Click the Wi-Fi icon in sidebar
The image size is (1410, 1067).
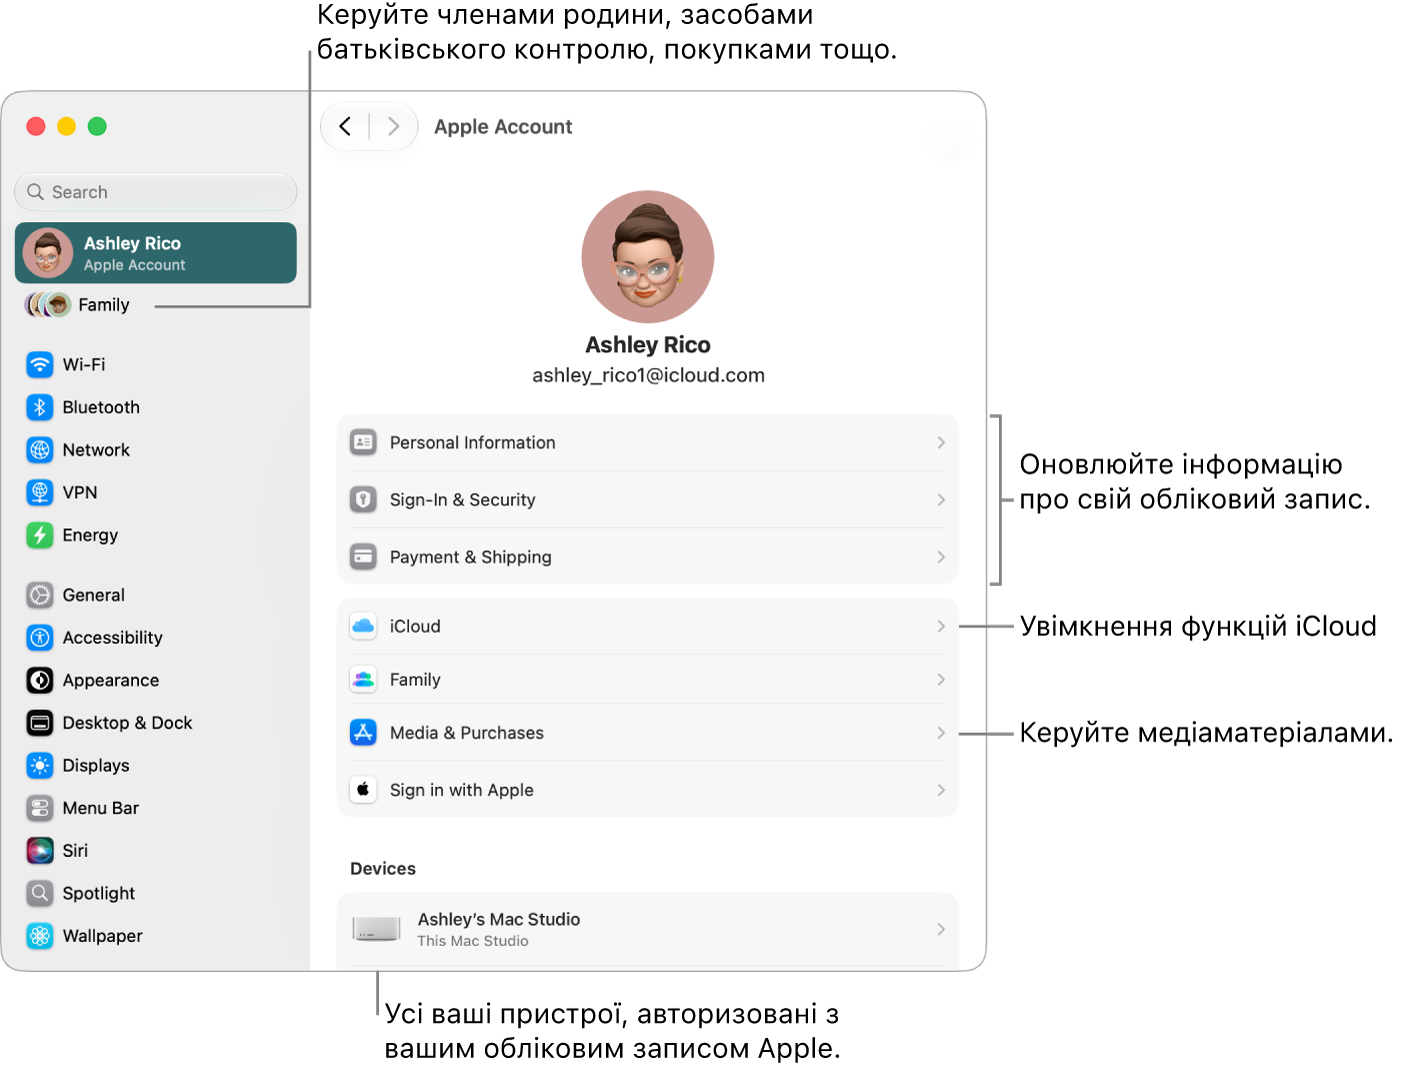[40, 365]
